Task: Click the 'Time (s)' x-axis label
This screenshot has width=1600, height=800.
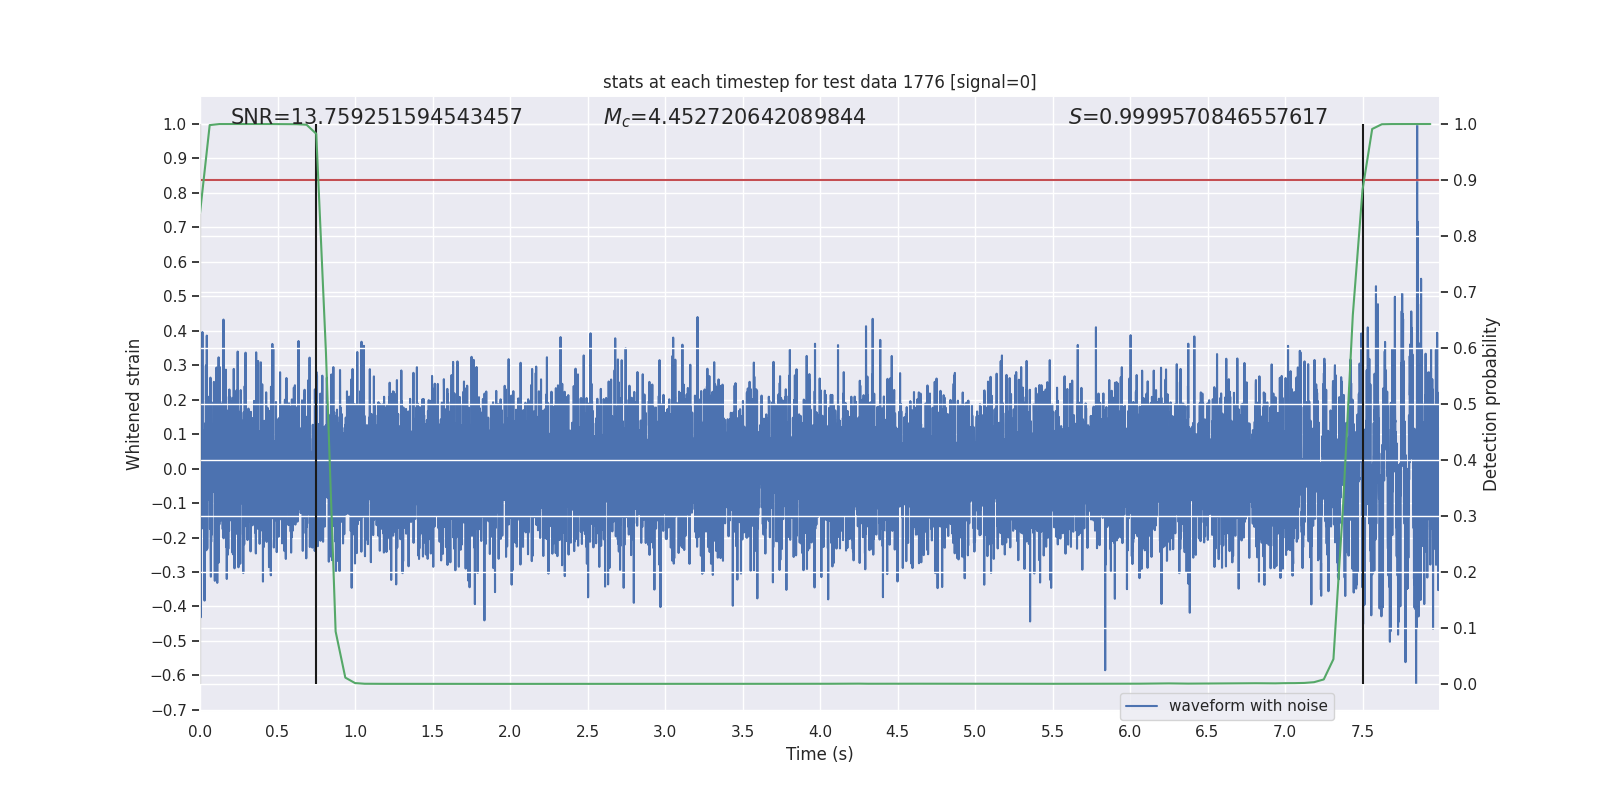Action: (820, 754)
